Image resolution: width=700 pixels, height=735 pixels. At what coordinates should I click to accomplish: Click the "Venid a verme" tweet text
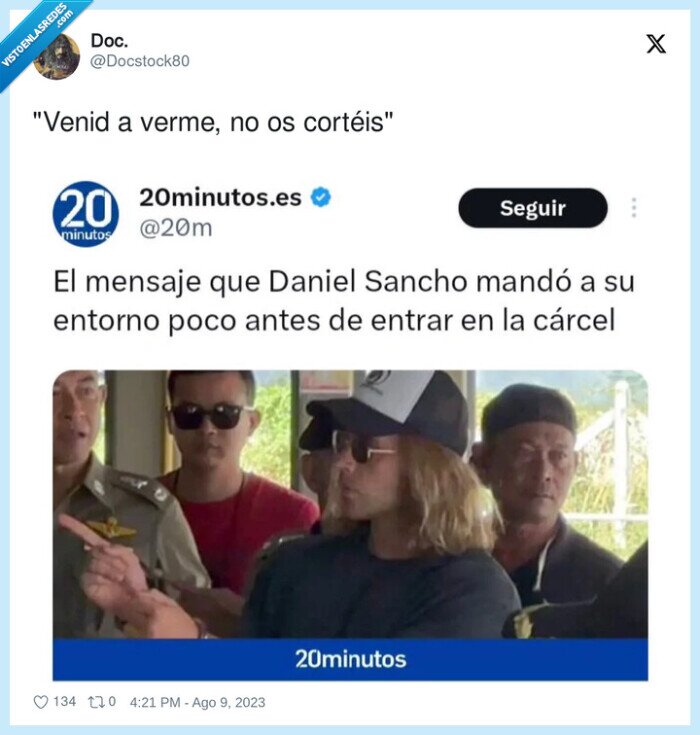[x=213, y=122]
